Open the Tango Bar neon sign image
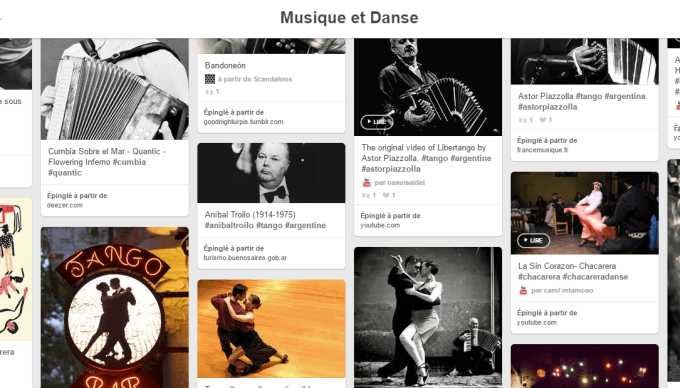680x388 pixels. [114, 307]
